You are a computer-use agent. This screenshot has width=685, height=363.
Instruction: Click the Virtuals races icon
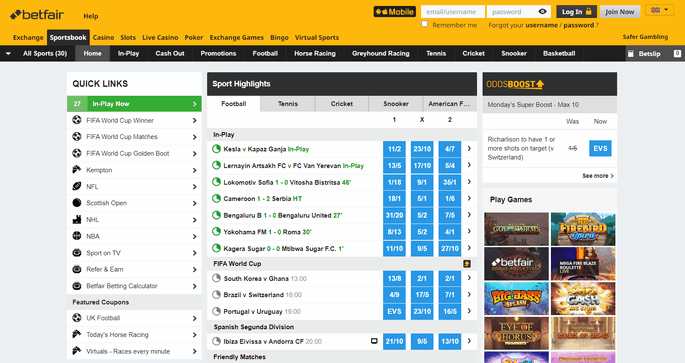[77, 351]
